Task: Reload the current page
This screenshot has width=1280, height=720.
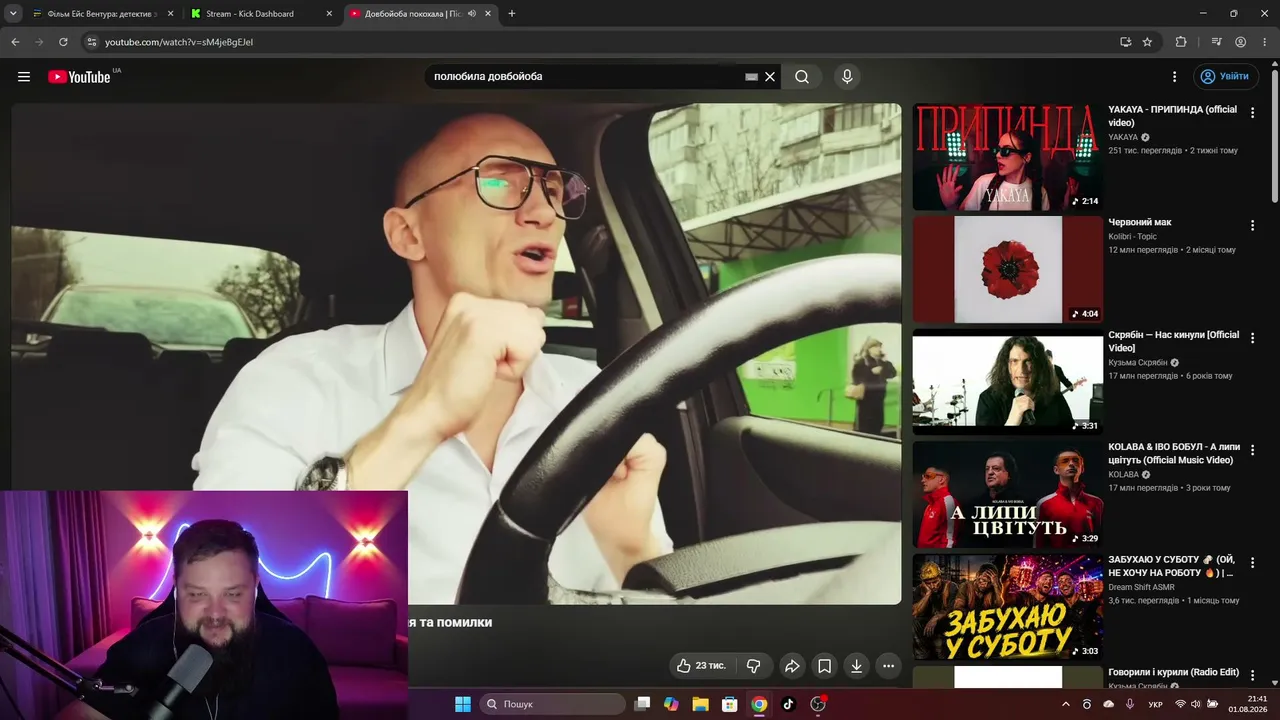Action: click(63, 42)
